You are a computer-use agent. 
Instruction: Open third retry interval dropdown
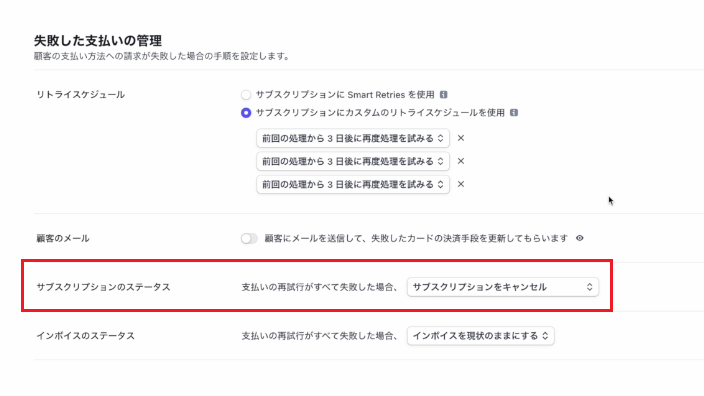[x=353, y=184]
